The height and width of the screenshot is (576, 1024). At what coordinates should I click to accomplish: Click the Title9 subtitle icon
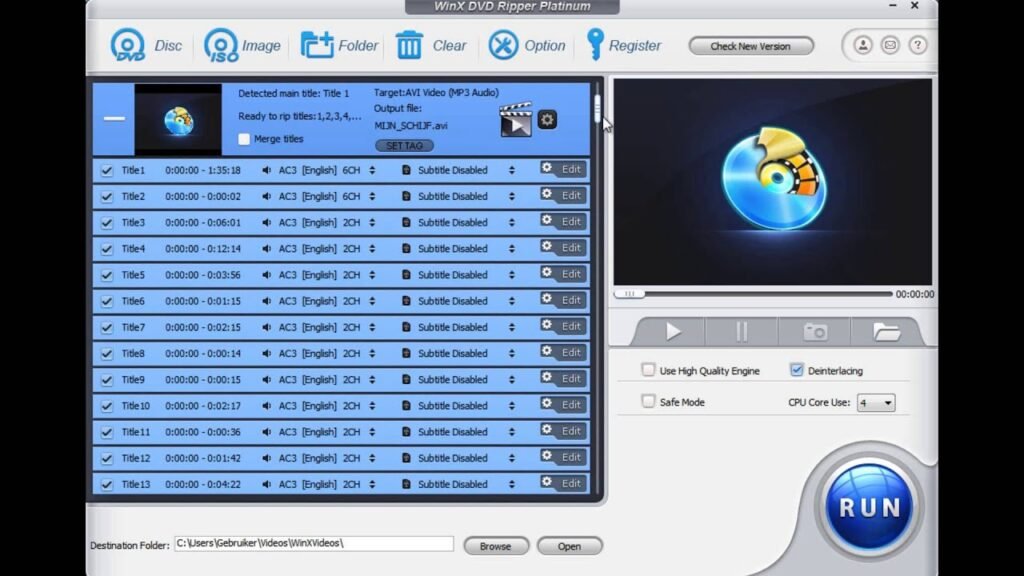coord(406,379)
